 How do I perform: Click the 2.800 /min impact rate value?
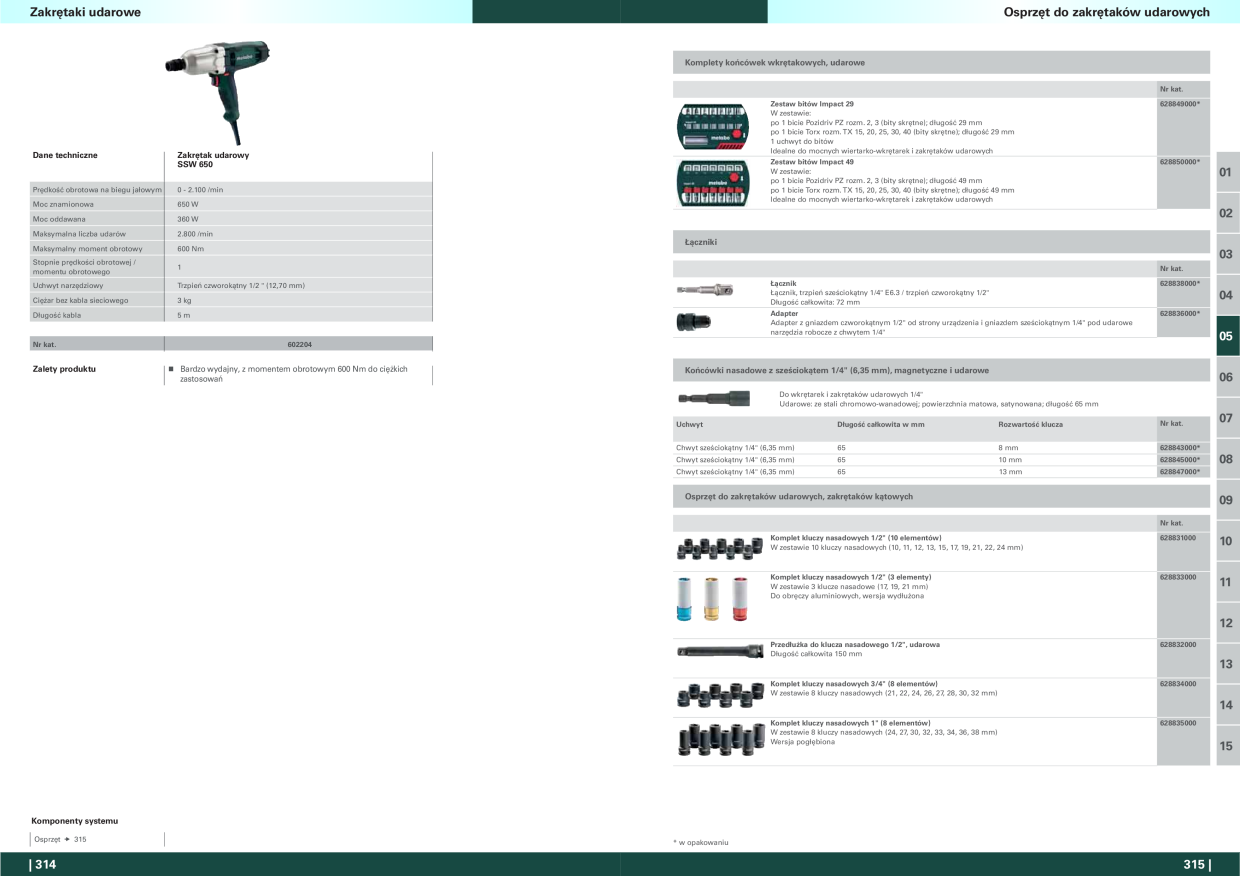pyautogui.click(x=195, y=234)
